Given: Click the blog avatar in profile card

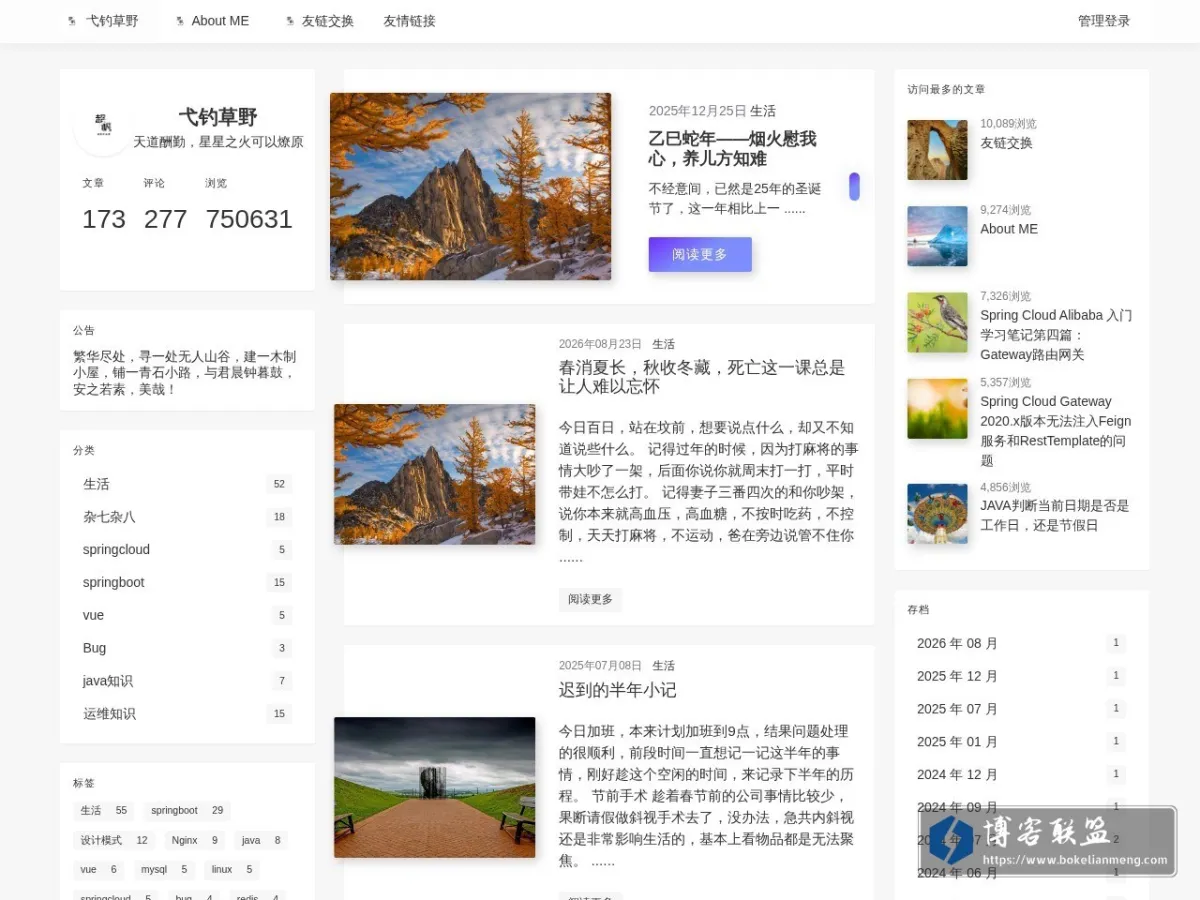Looking at the screenshot, I should point(103,127).
